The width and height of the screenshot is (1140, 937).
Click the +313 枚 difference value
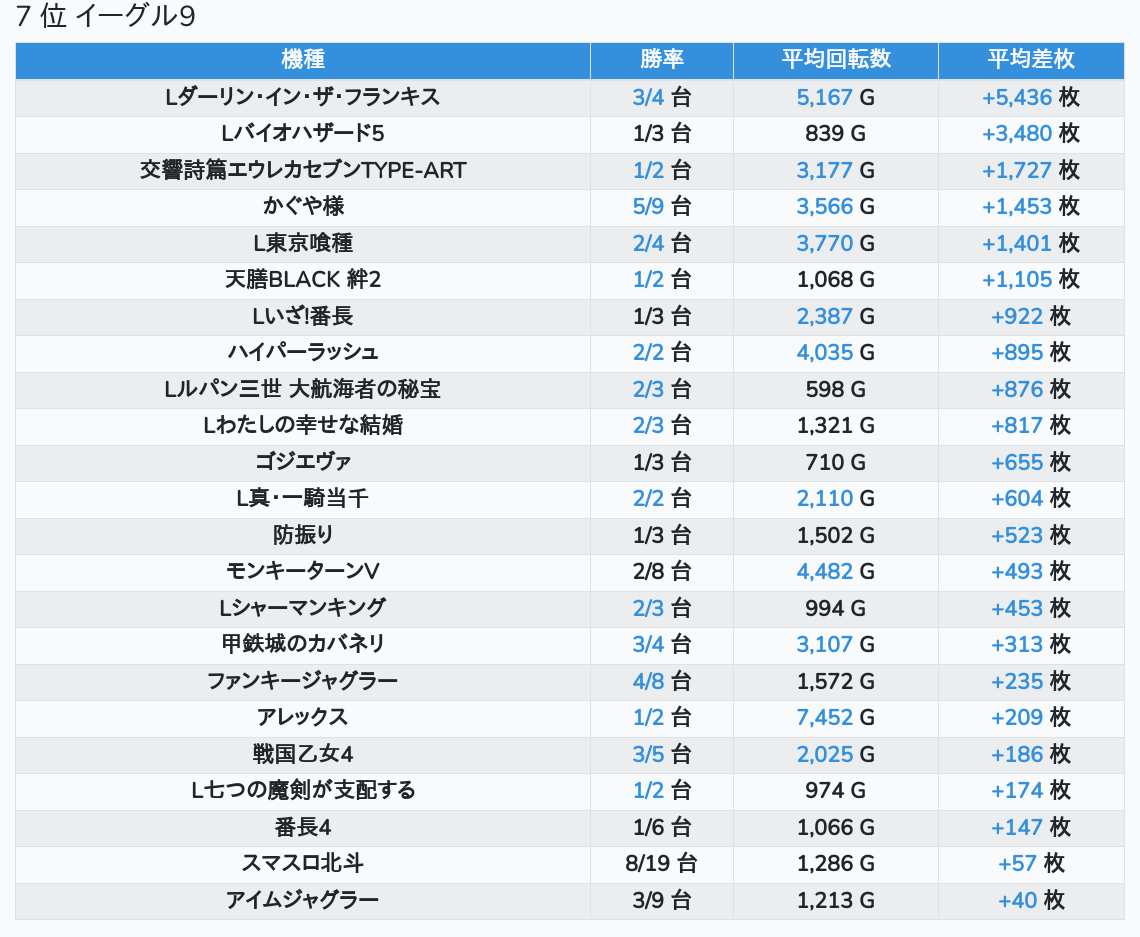(x=1031, y=644)
